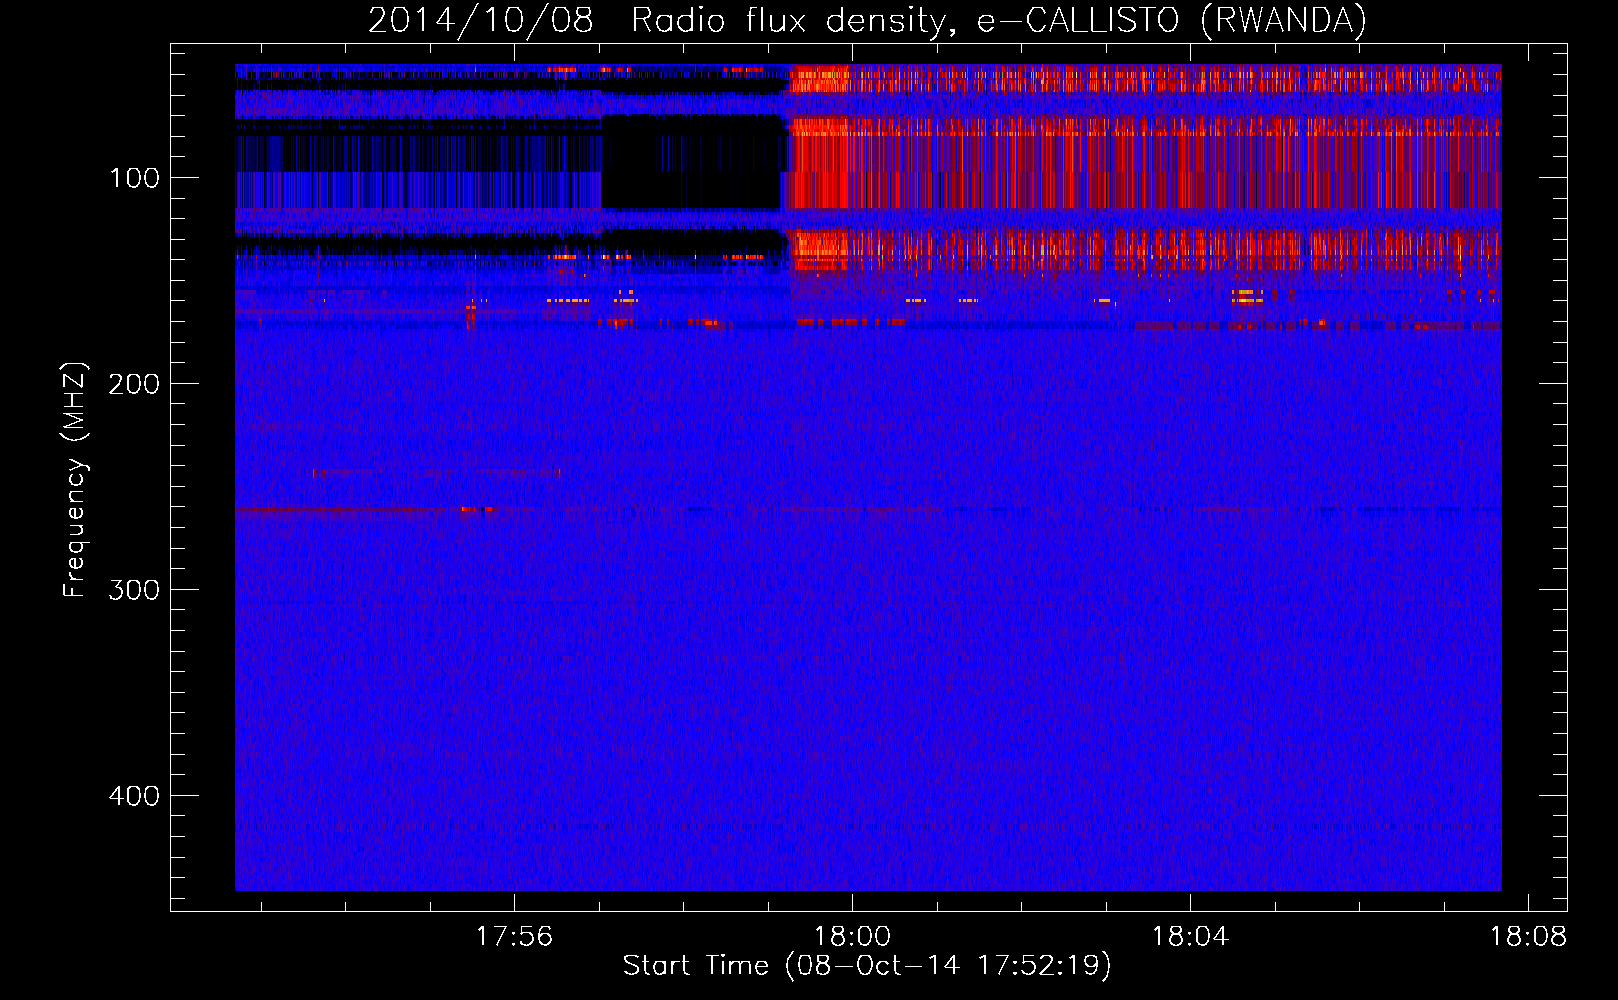Click the plot title '2014/10/08 Radio flux density'
This screenshot has height=1000, width=1618.
click(x=867, y=20)
